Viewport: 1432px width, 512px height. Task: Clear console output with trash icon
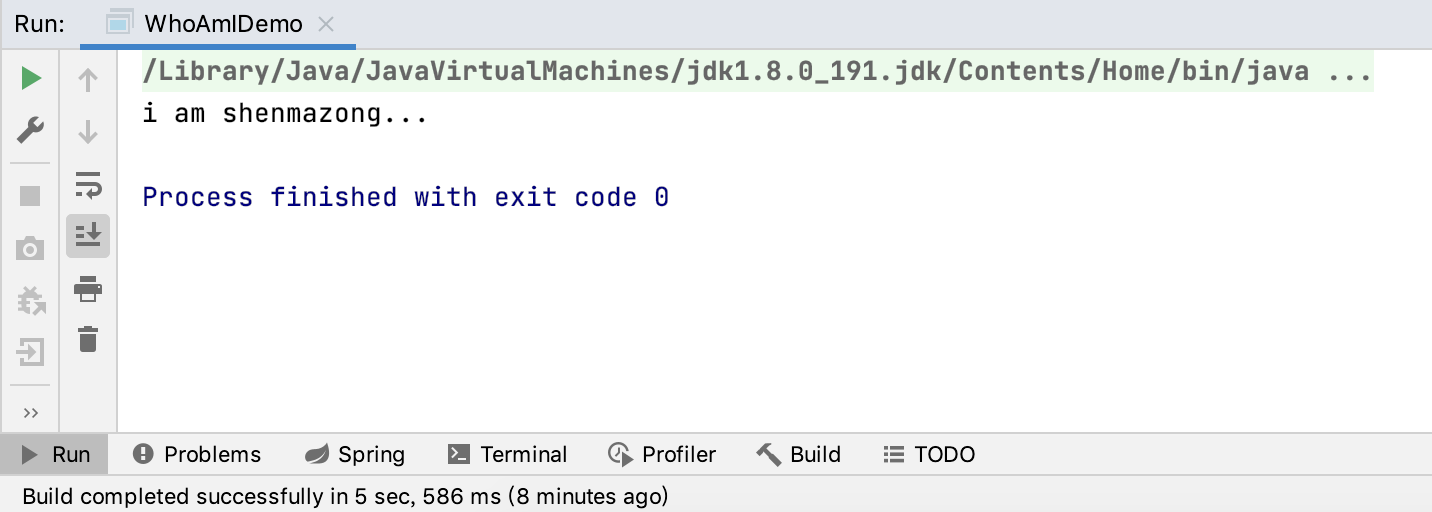(x=88, y=340)
